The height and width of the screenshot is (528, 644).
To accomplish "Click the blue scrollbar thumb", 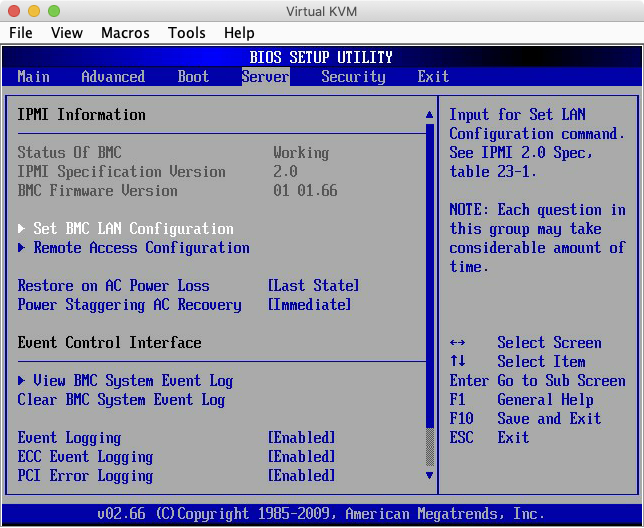I will point(430,276).
